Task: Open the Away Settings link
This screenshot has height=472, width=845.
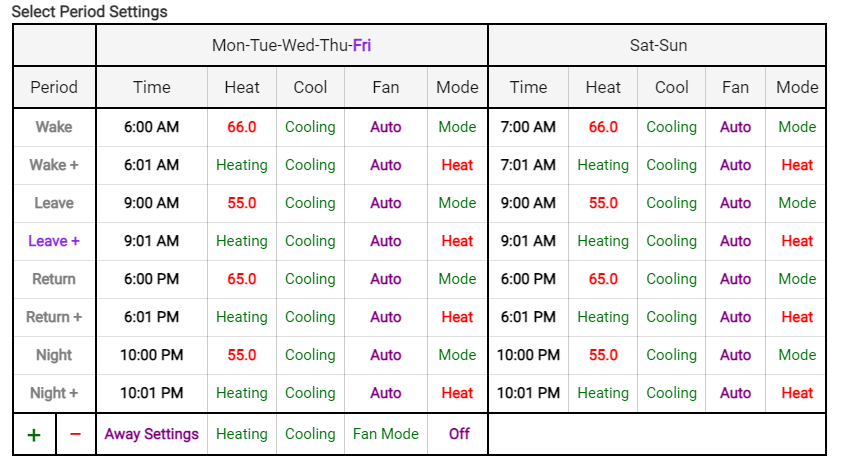Action: tap(152, 434)
